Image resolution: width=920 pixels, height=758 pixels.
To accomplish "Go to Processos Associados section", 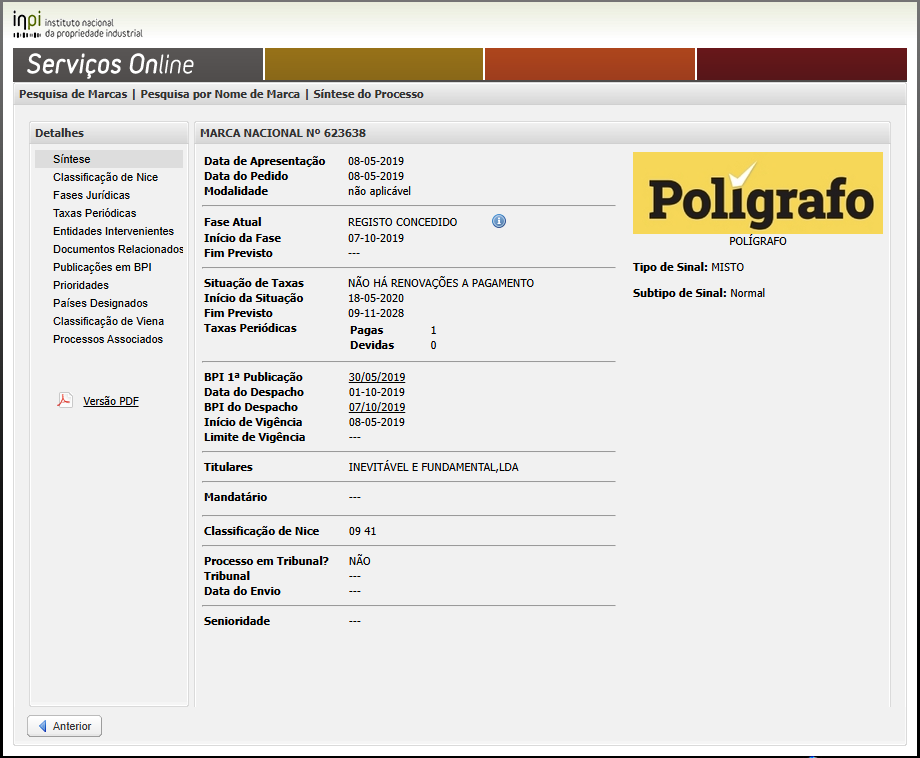I will (108, 339).
